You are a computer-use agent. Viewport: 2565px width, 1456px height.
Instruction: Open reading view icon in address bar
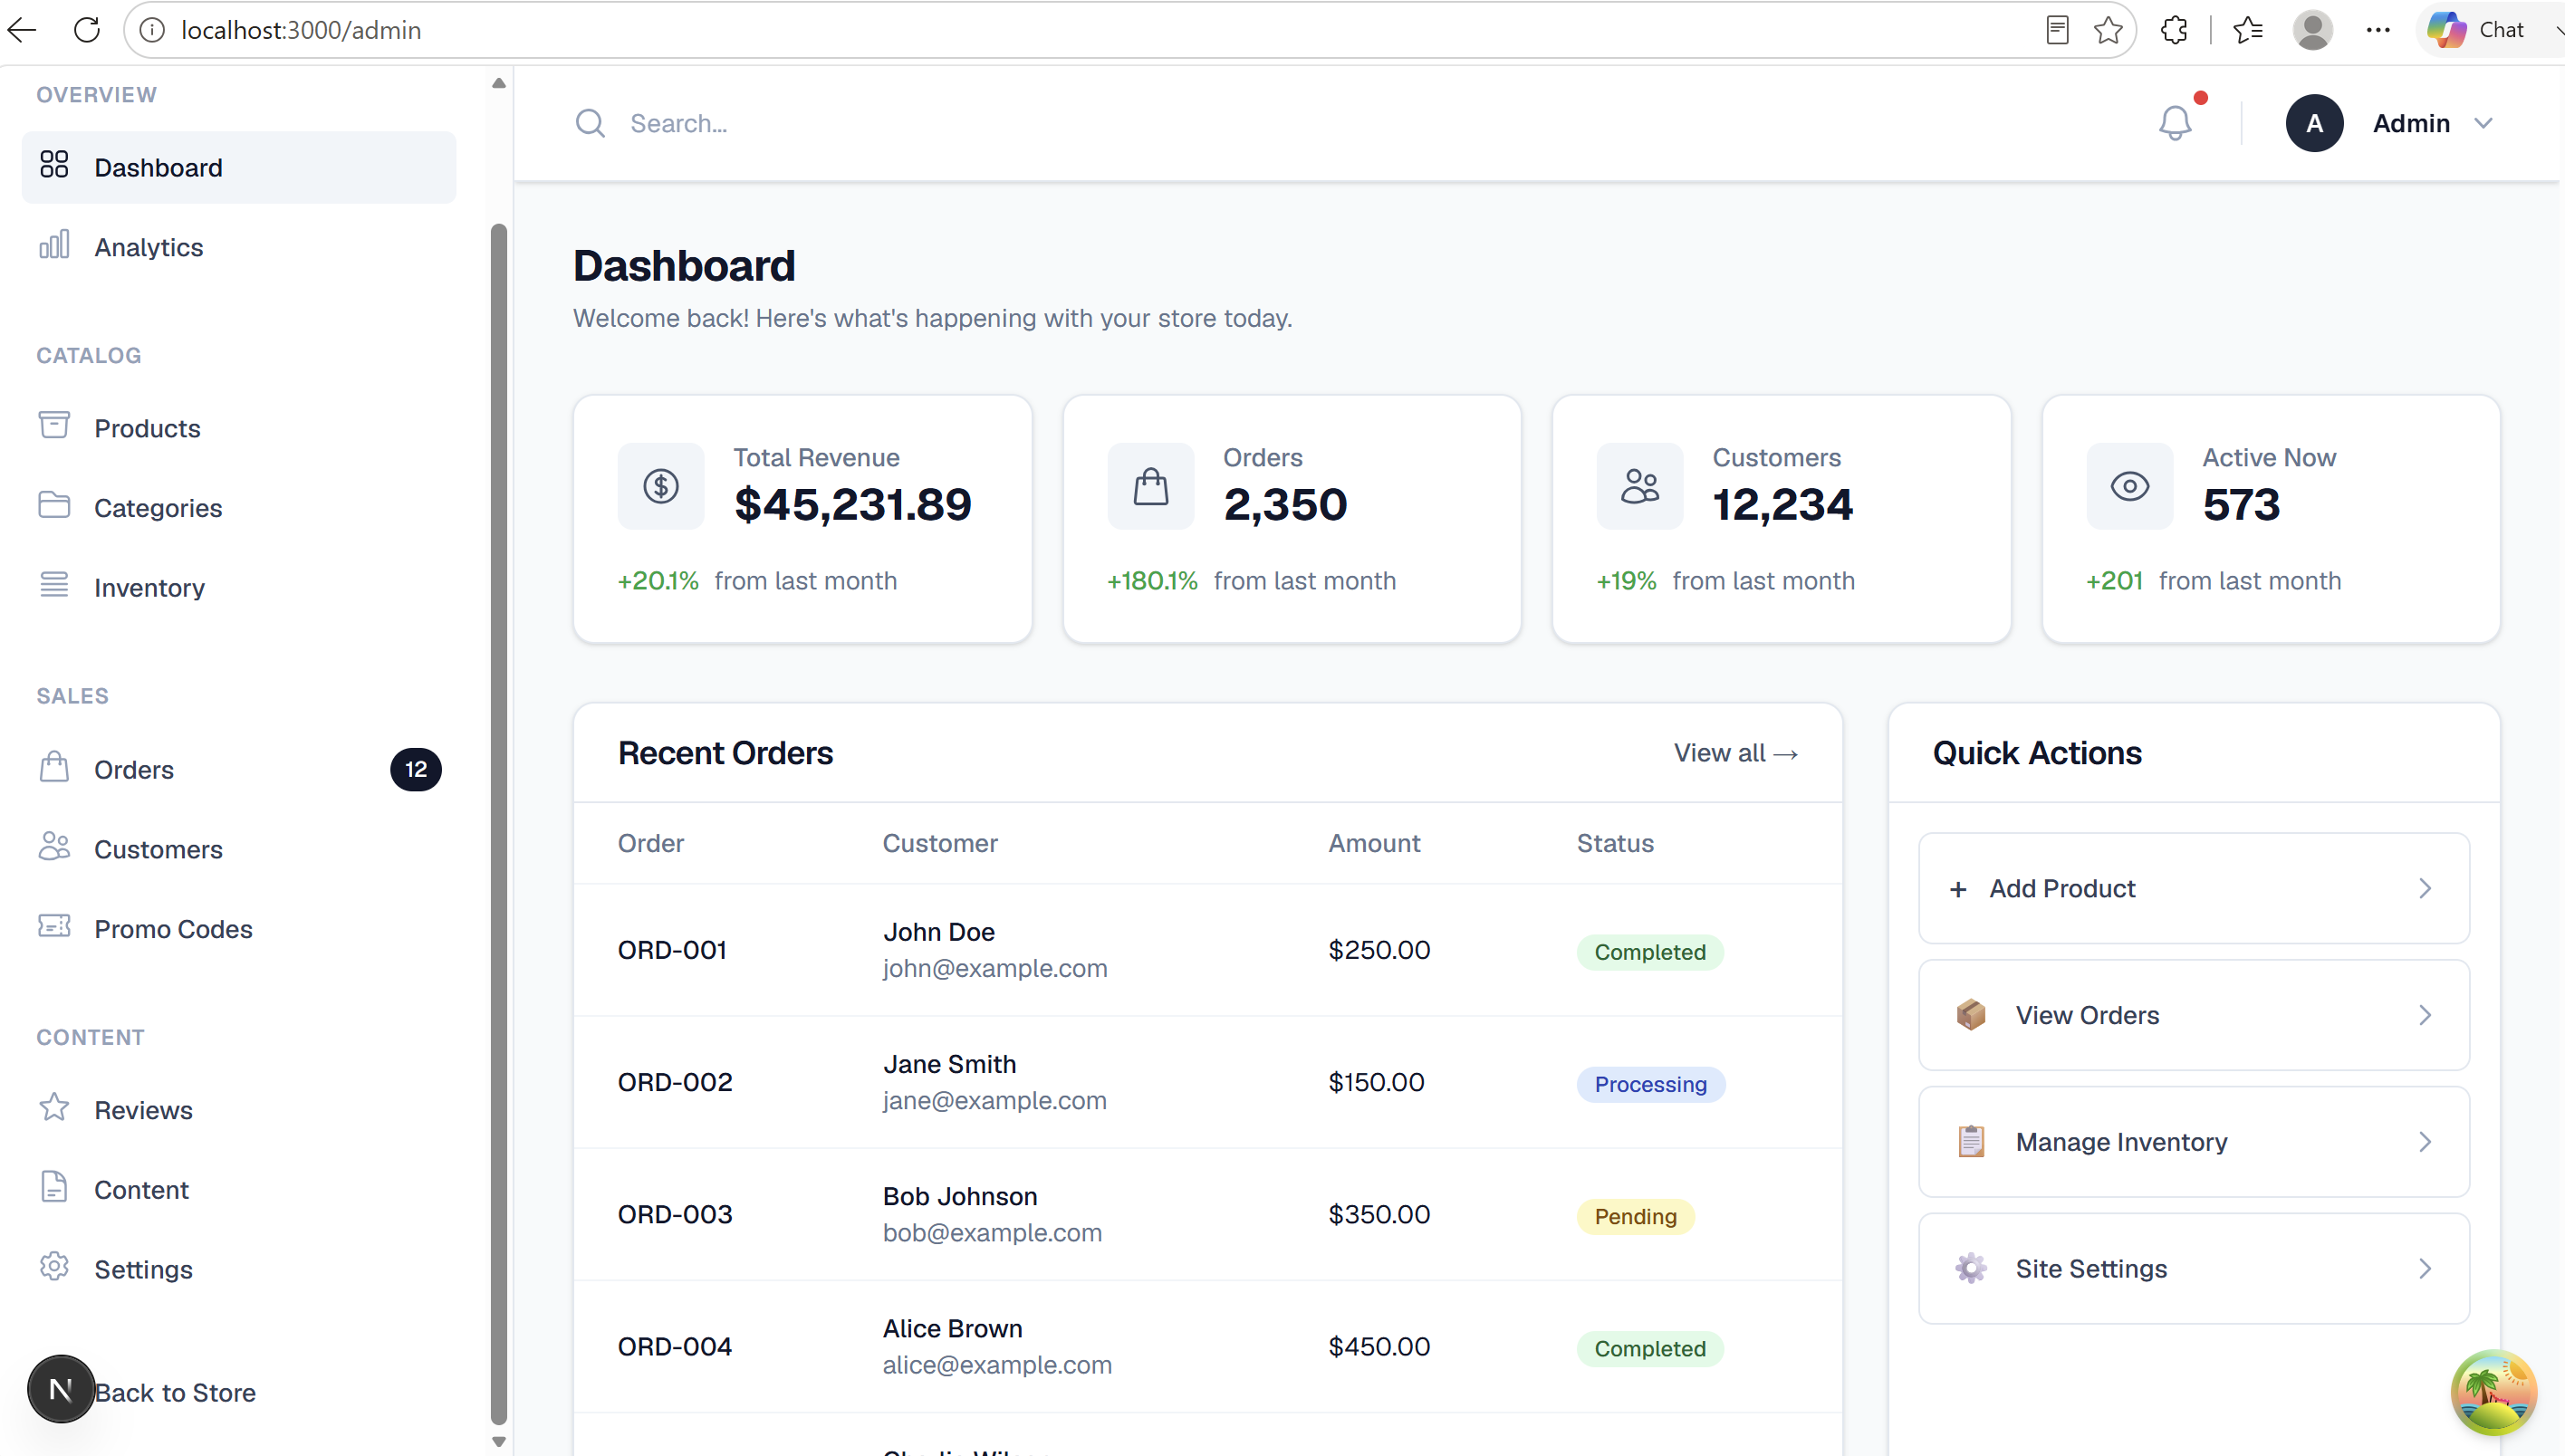click(2057, 30)
